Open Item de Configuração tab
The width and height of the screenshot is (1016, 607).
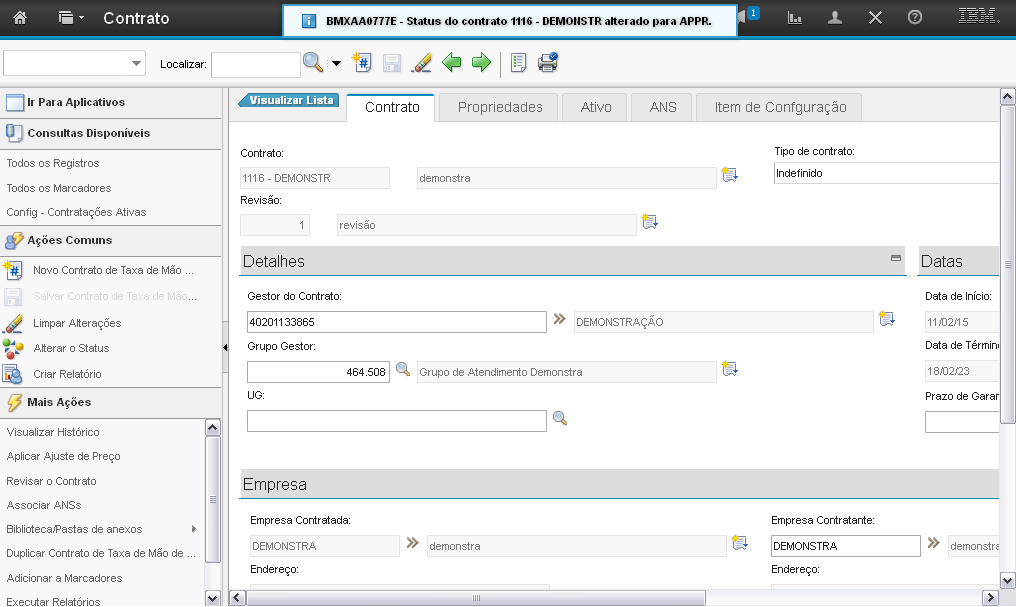(779, 108)
